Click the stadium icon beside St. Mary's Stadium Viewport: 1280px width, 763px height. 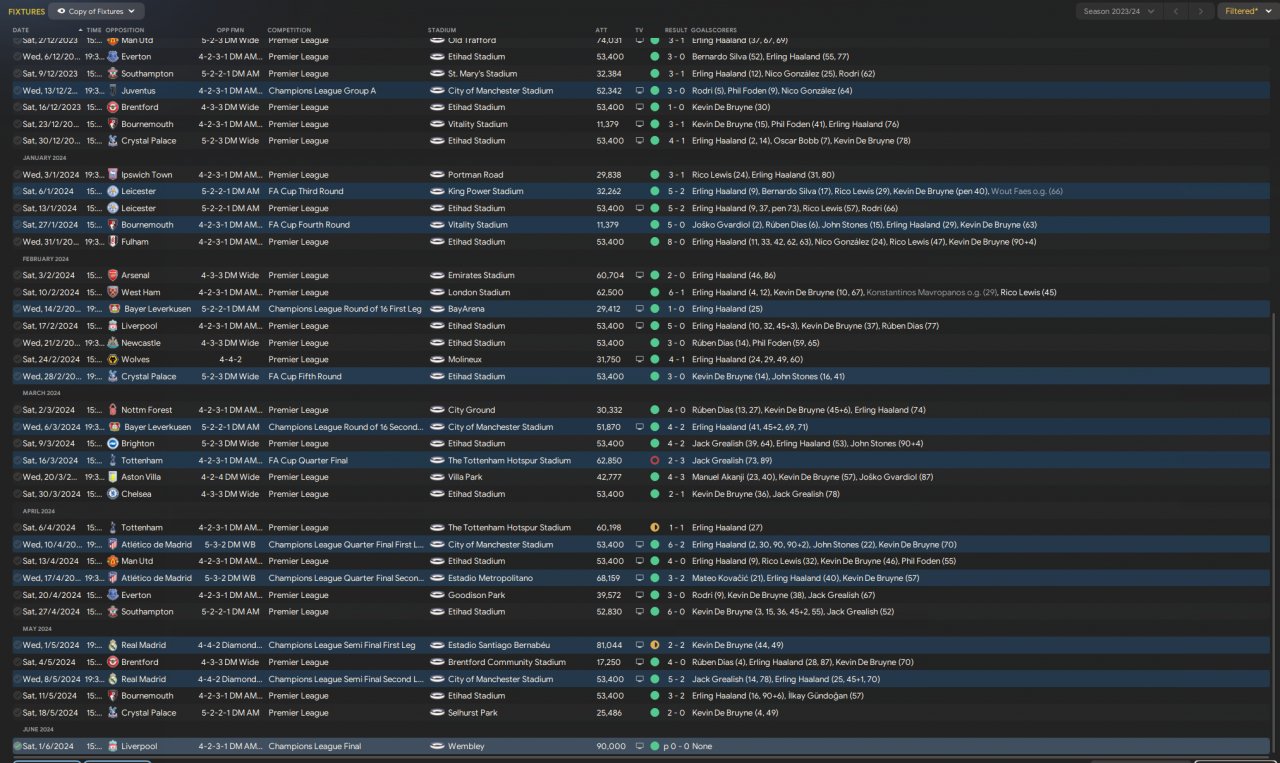437,74
